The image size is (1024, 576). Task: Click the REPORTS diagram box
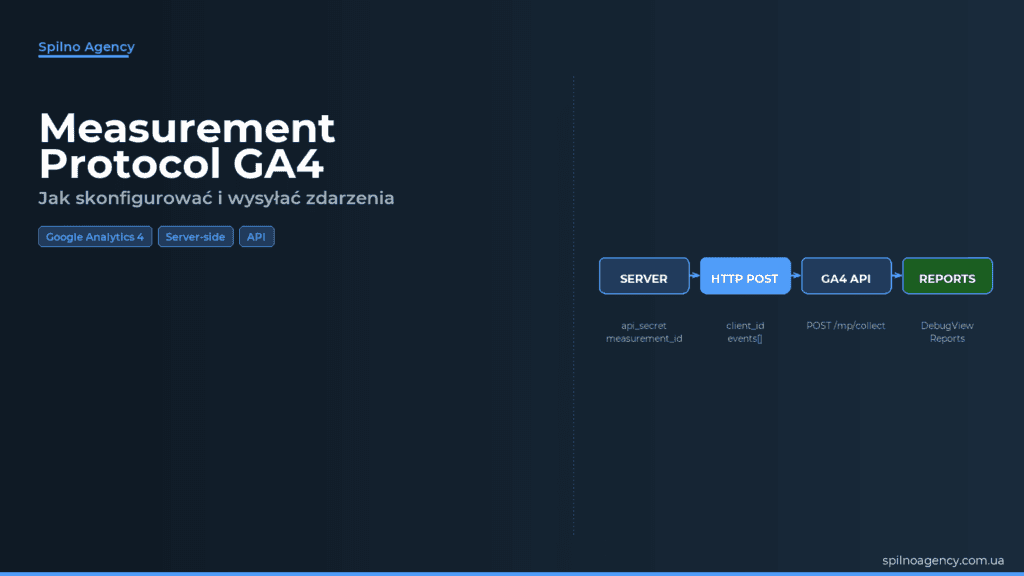point(948,276)
